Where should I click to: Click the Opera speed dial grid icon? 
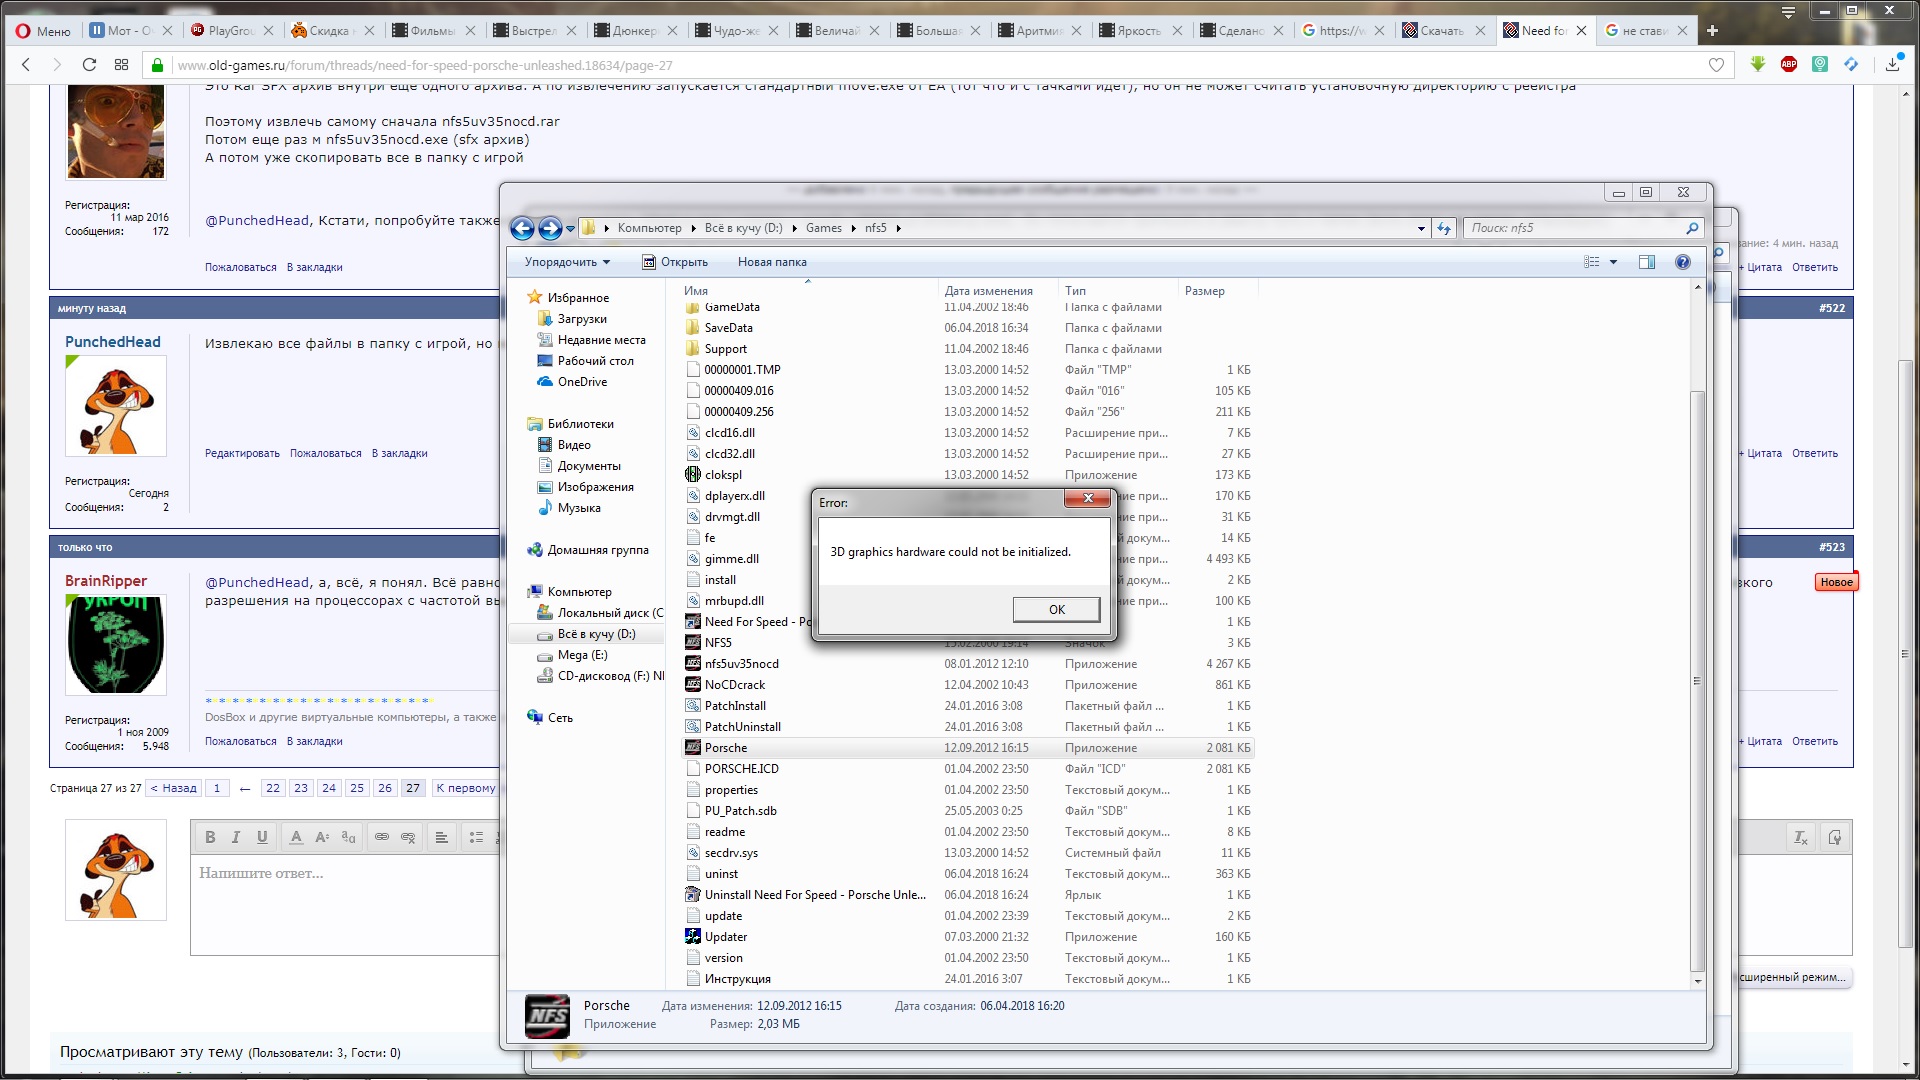tap(122, 65)
